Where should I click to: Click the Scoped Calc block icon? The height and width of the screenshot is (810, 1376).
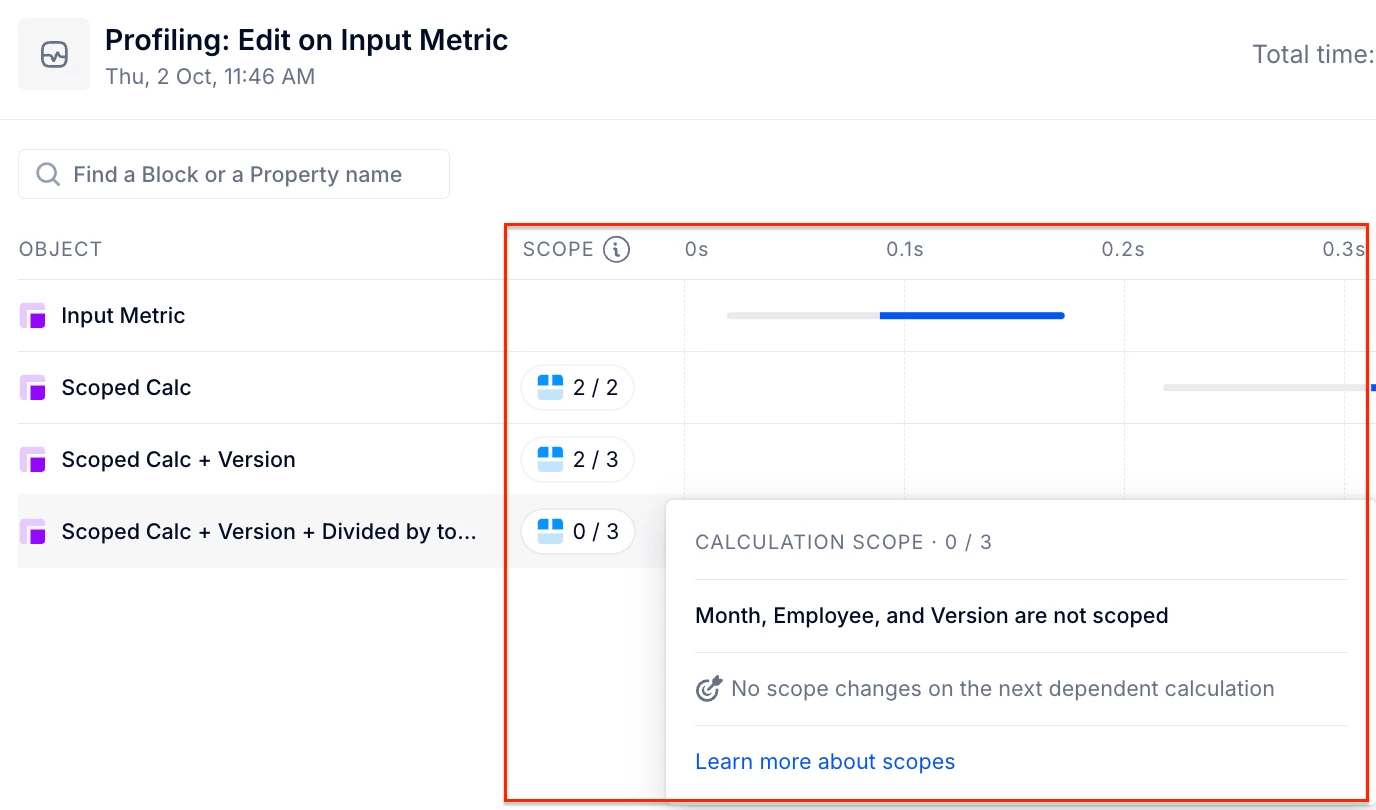tap(33, 388)
